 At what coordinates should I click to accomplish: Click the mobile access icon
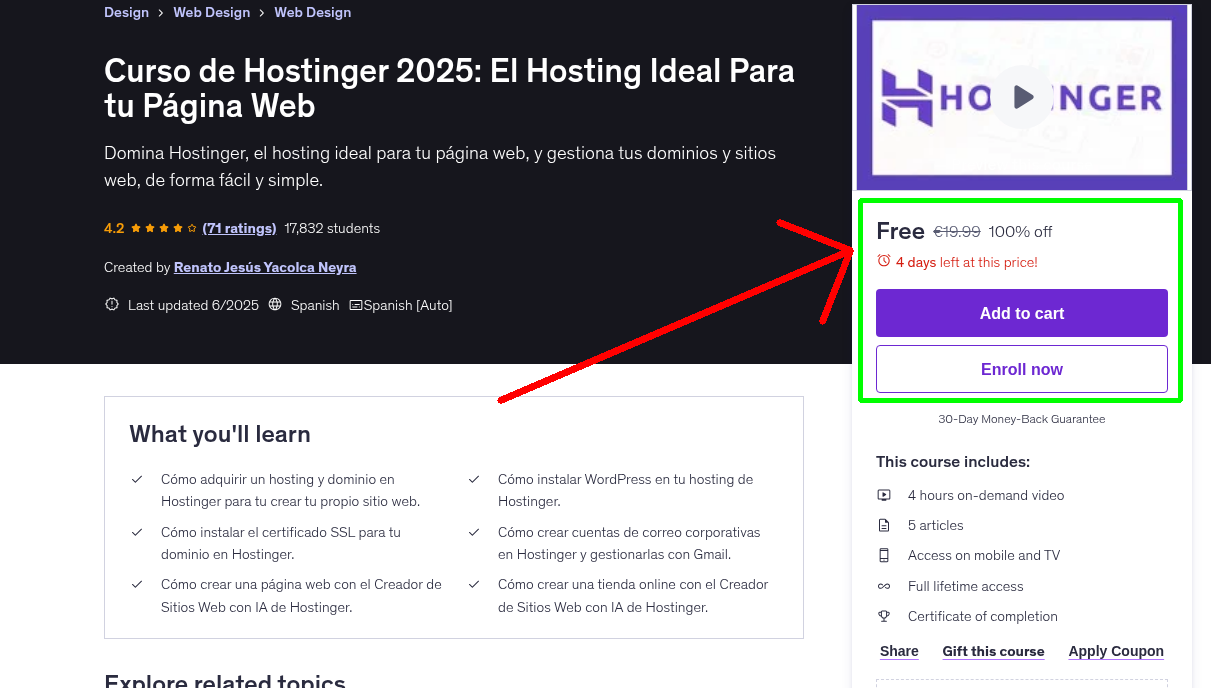[884, 555]
